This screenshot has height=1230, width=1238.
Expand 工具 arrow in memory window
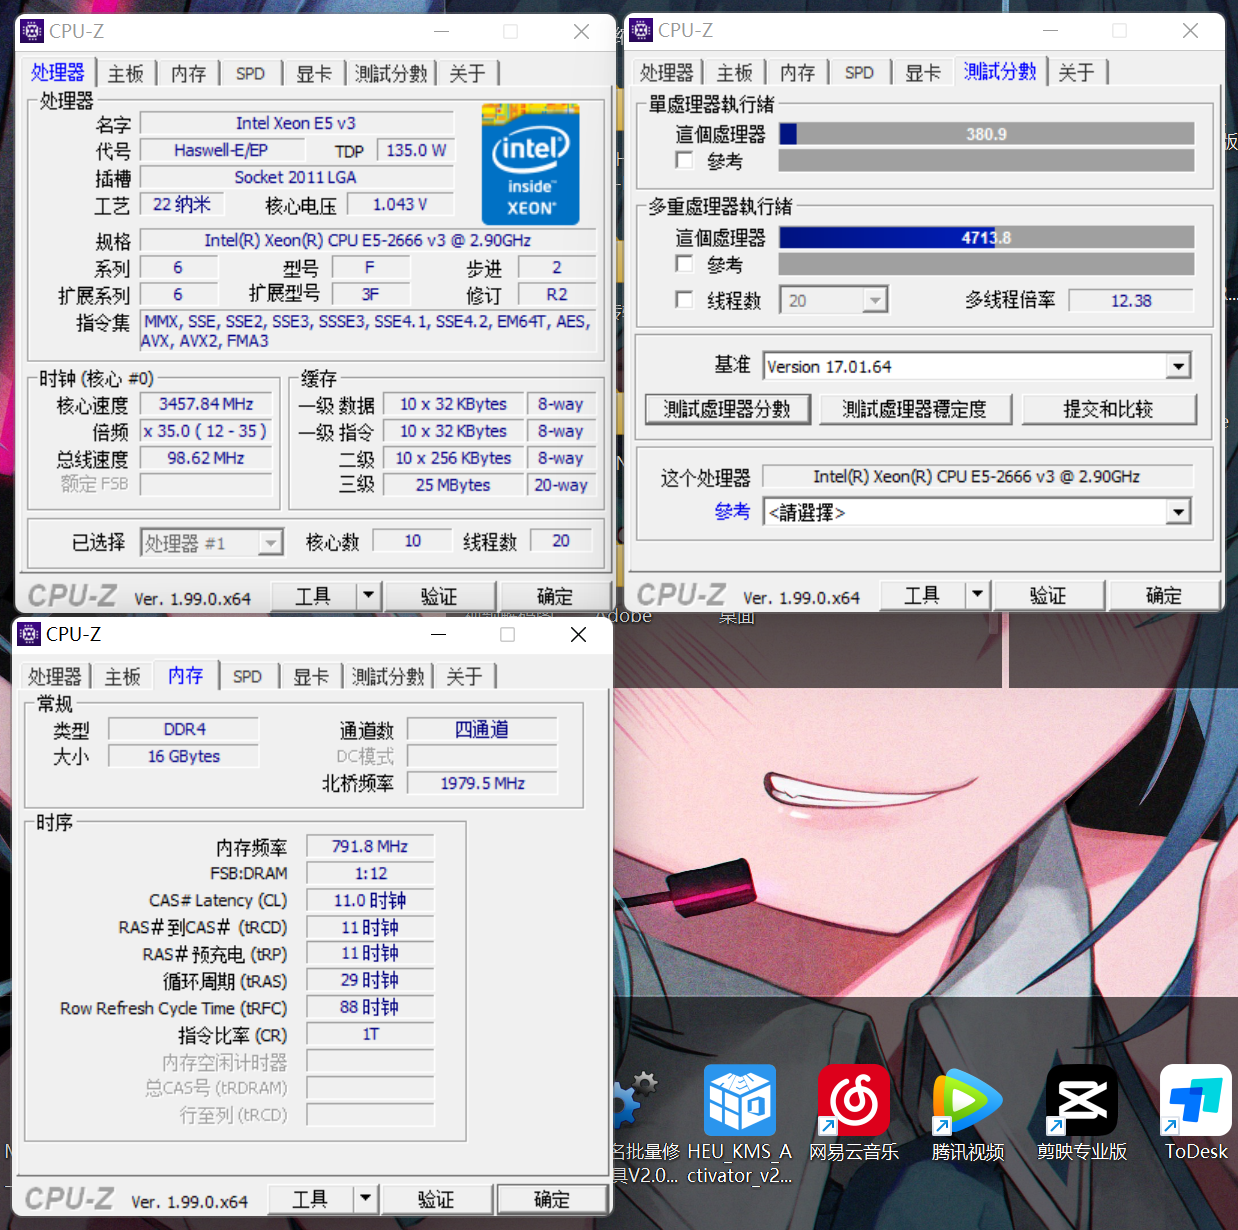[x=365, y=1199]
